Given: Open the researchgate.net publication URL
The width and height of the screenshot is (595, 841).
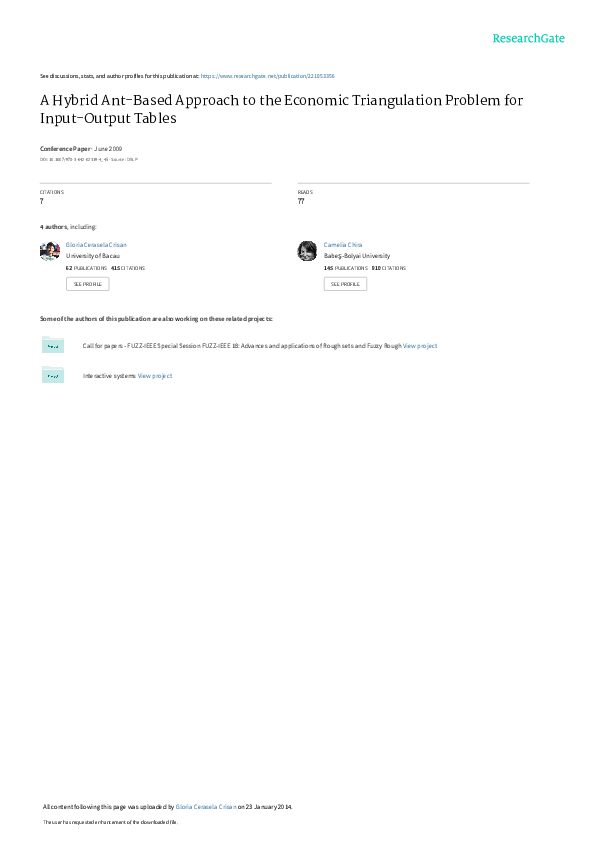Looking at the screenshot, I should click(x=267, y=76).
